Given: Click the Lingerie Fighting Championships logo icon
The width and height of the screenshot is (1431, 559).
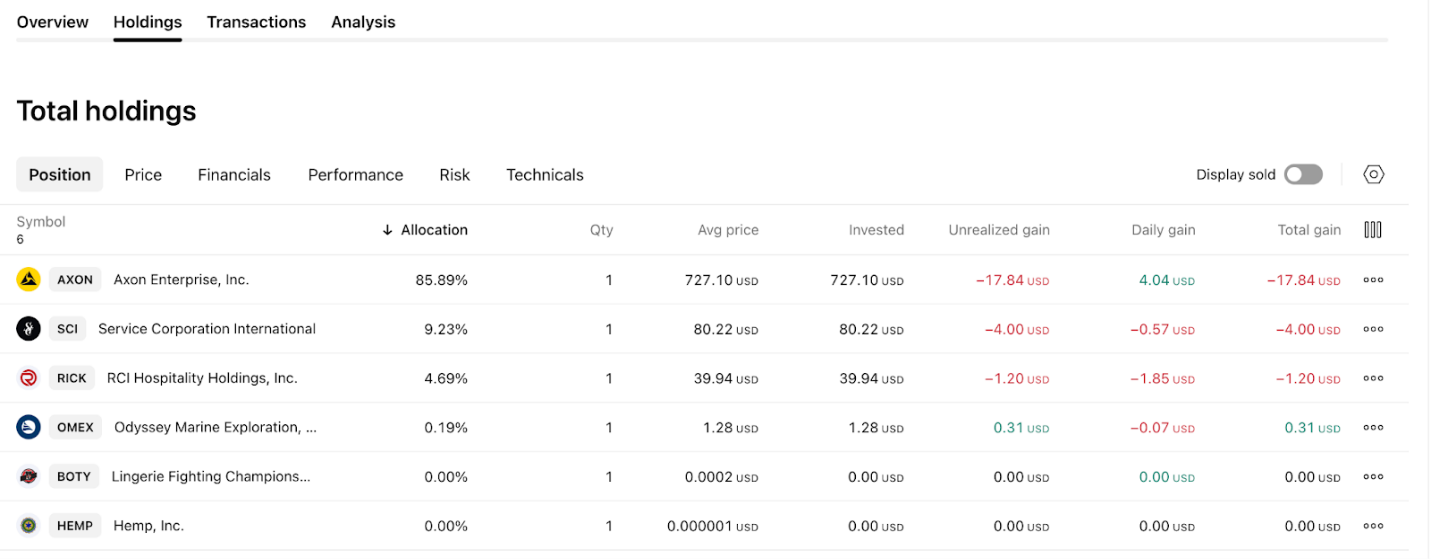Looking at the screenshot, I should click(x=28, y=477).
